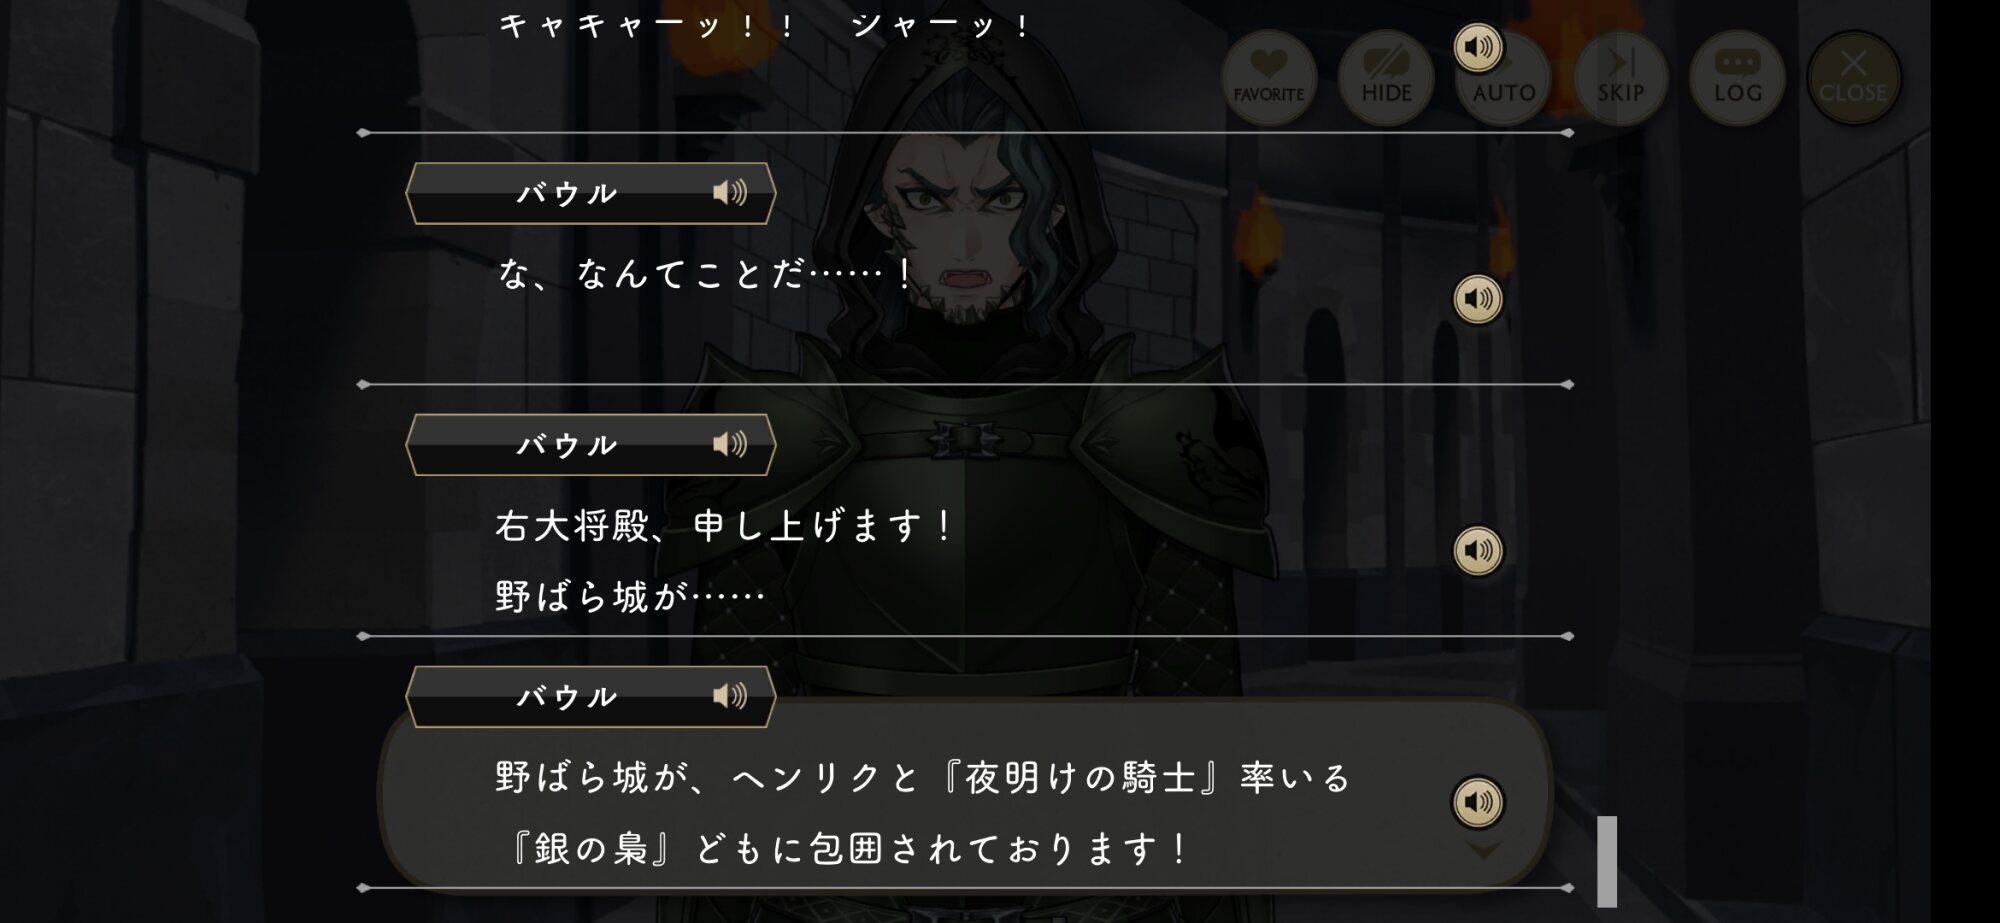Click the log scrollbar thumb
The width and height of the screenshot is (2000, 923).
[x=1606, y=861]
